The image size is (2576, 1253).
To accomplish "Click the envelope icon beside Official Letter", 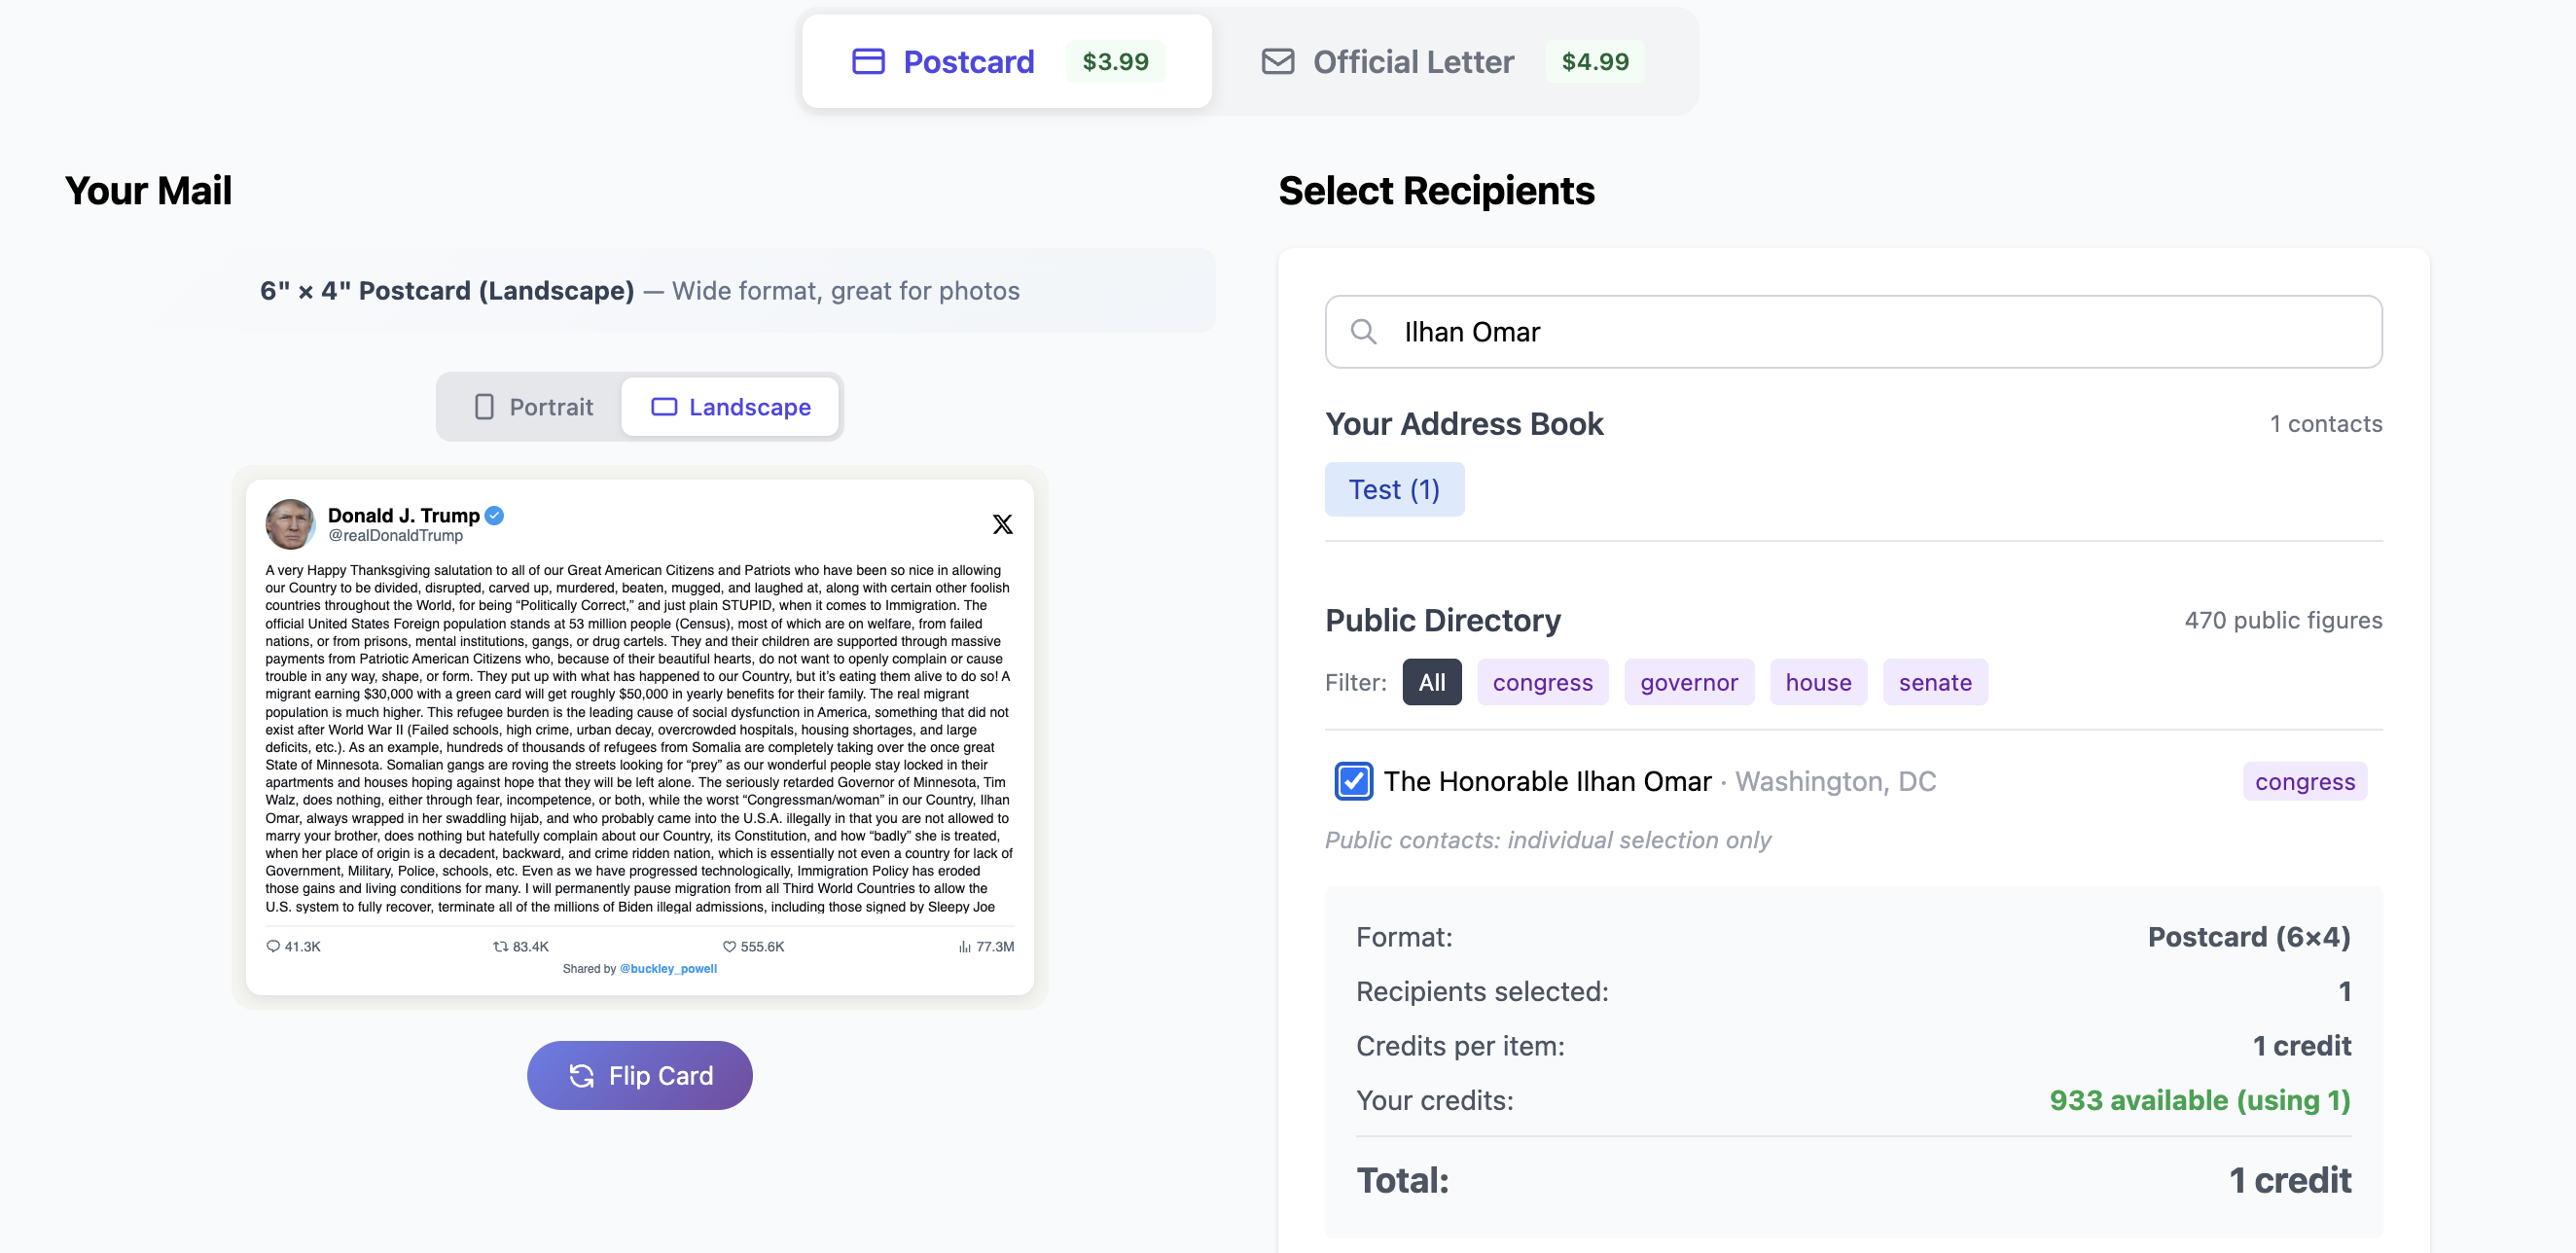I will tap(1277, 61).
